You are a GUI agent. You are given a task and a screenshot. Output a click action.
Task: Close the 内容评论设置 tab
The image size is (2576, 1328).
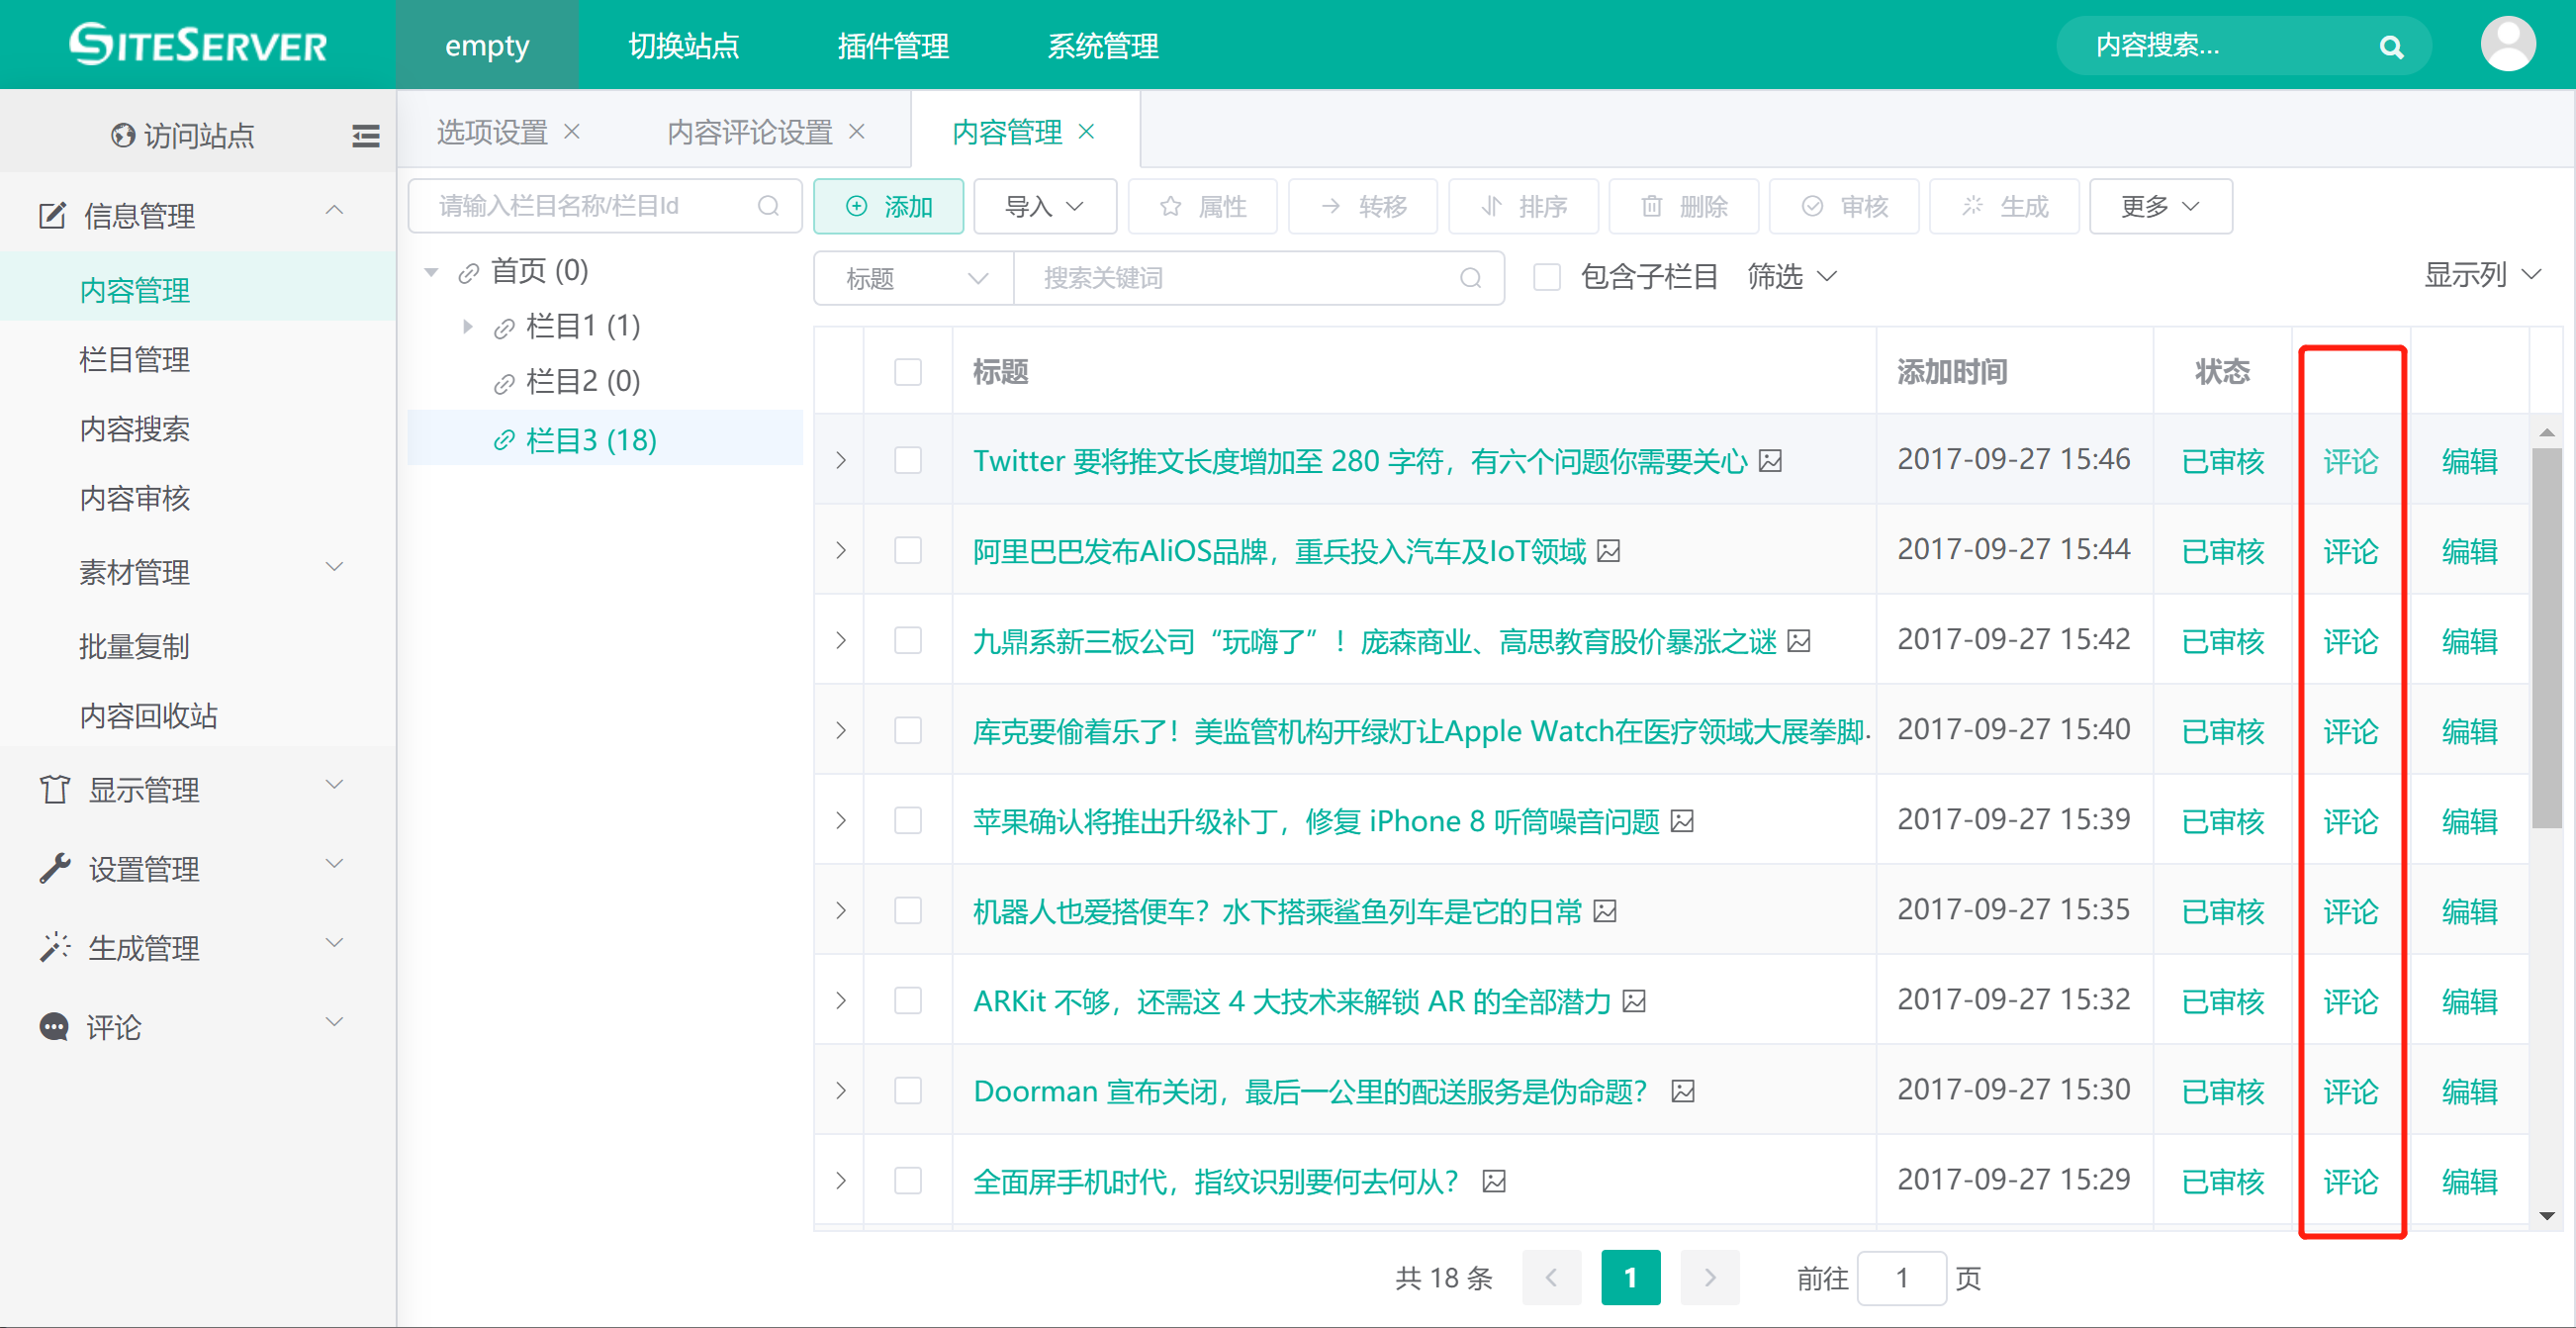(x=857, y=132)
